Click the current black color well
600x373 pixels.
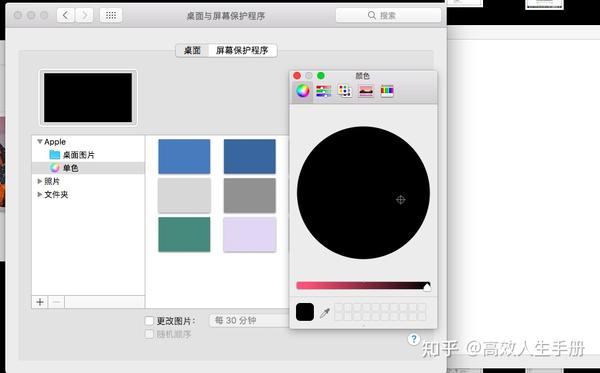click(x=305, y=312)
